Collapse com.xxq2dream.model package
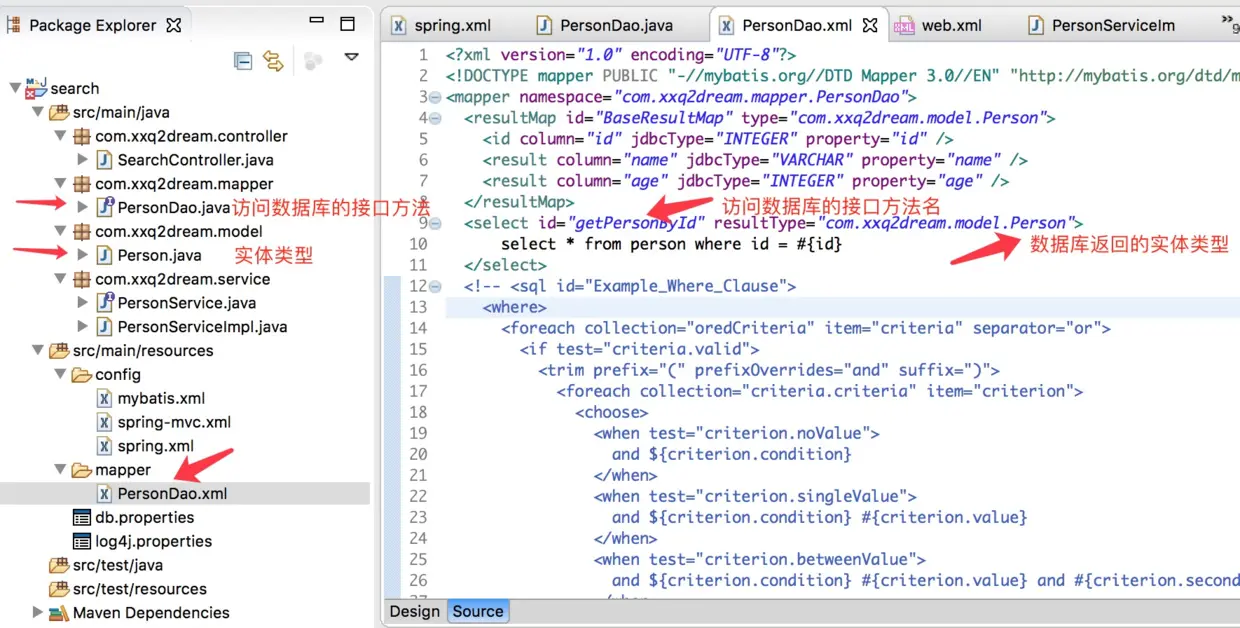This screenshot has height=628, width=1240. [x=60, y=231]
